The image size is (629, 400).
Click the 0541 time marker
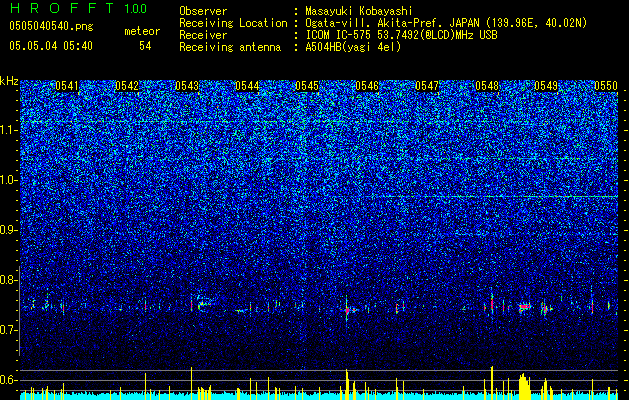(67, 86)
